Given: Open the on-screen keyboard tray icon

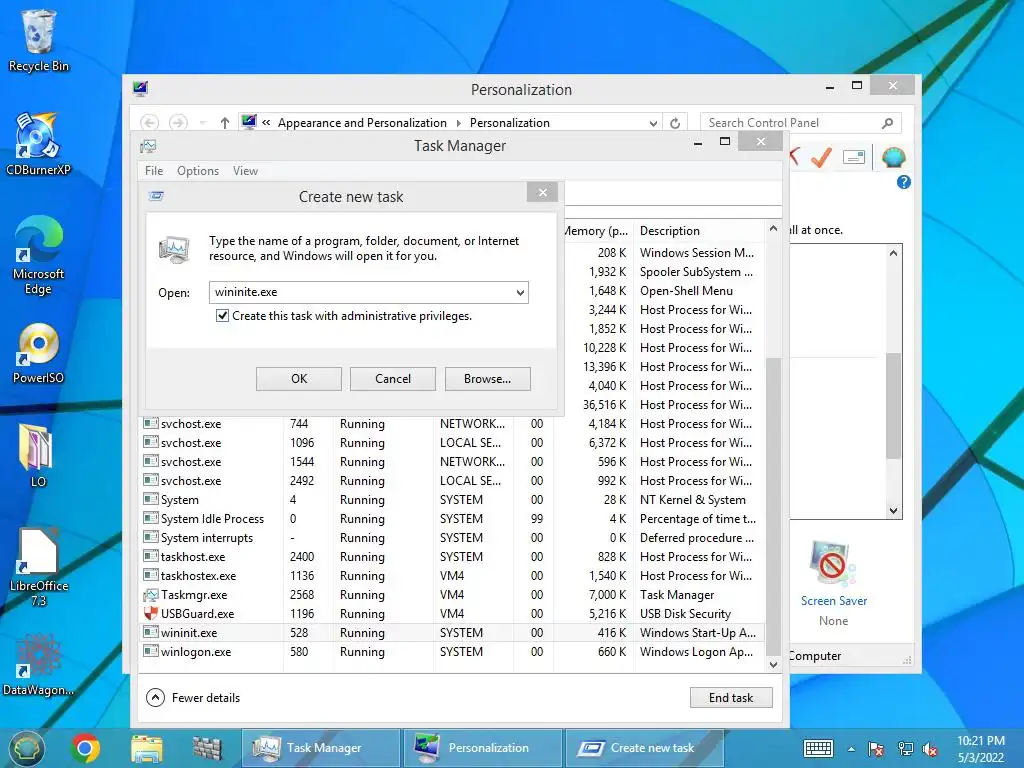Looking at the screenshot, I should click(x=818, y=748).
